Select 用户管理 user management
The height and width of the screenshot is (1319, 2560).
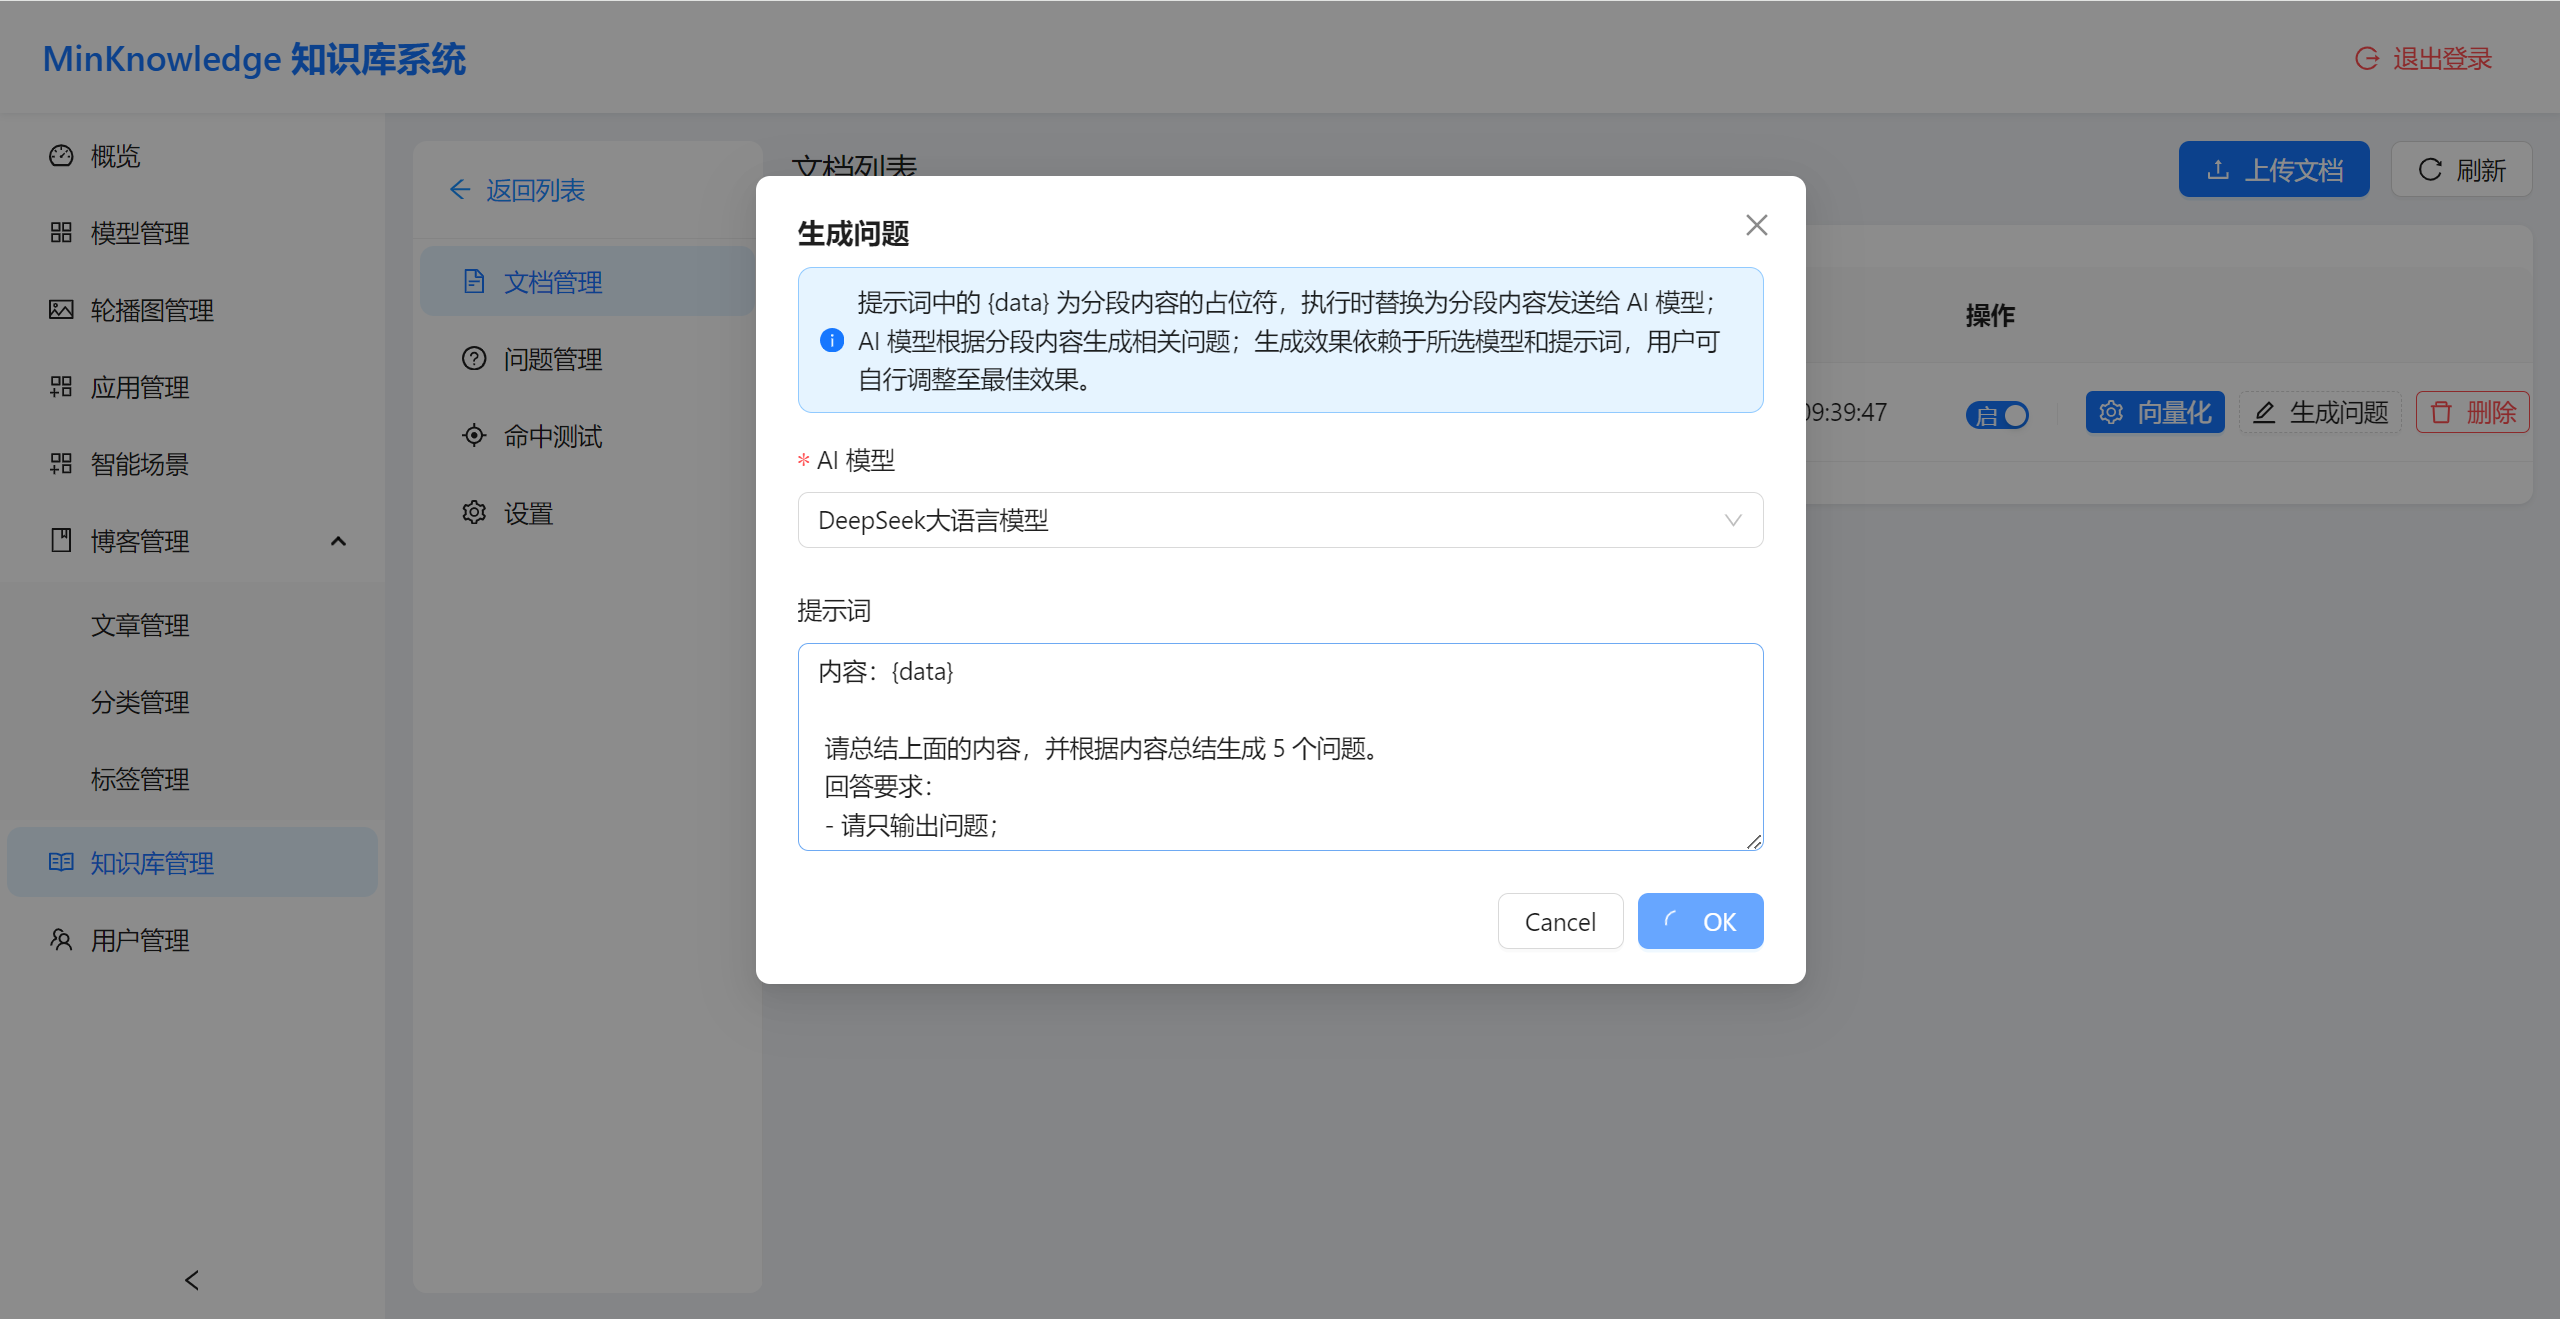tap(138, 940)
